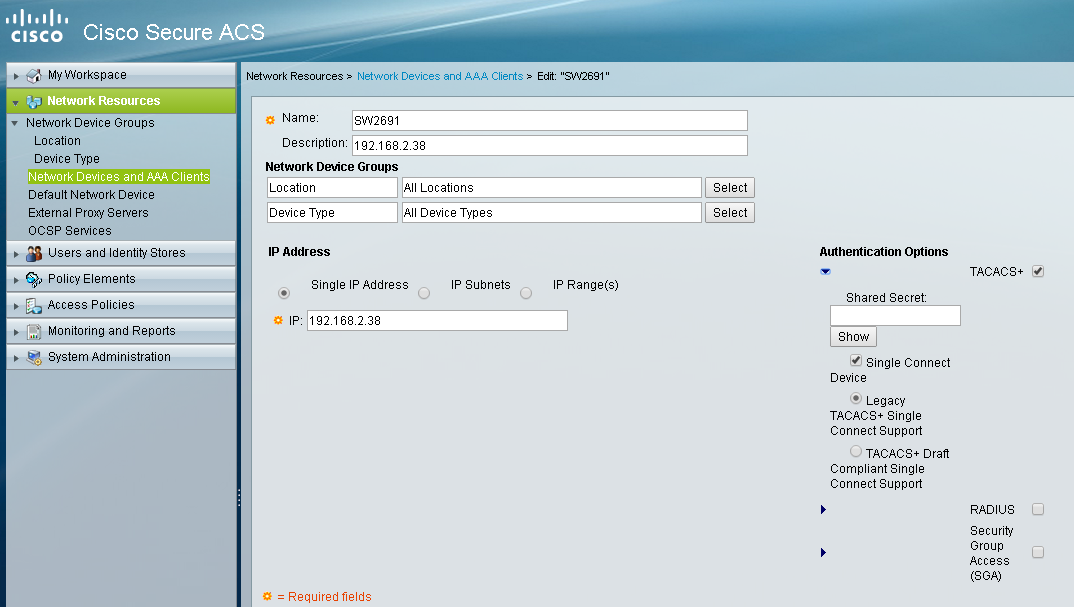This screenshot has width=1074, height=607.
Task: Expand My Workspace menu arrow
Action: 16,76
